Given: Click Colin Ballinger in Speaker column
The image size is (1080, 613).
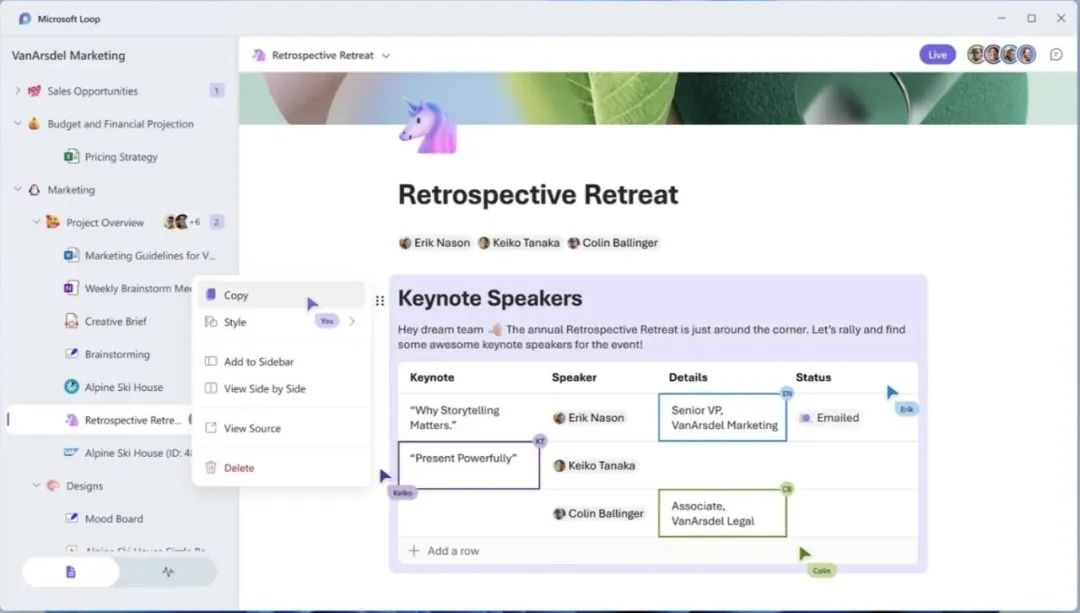Looking at the screenshot, I should [599, 513].
